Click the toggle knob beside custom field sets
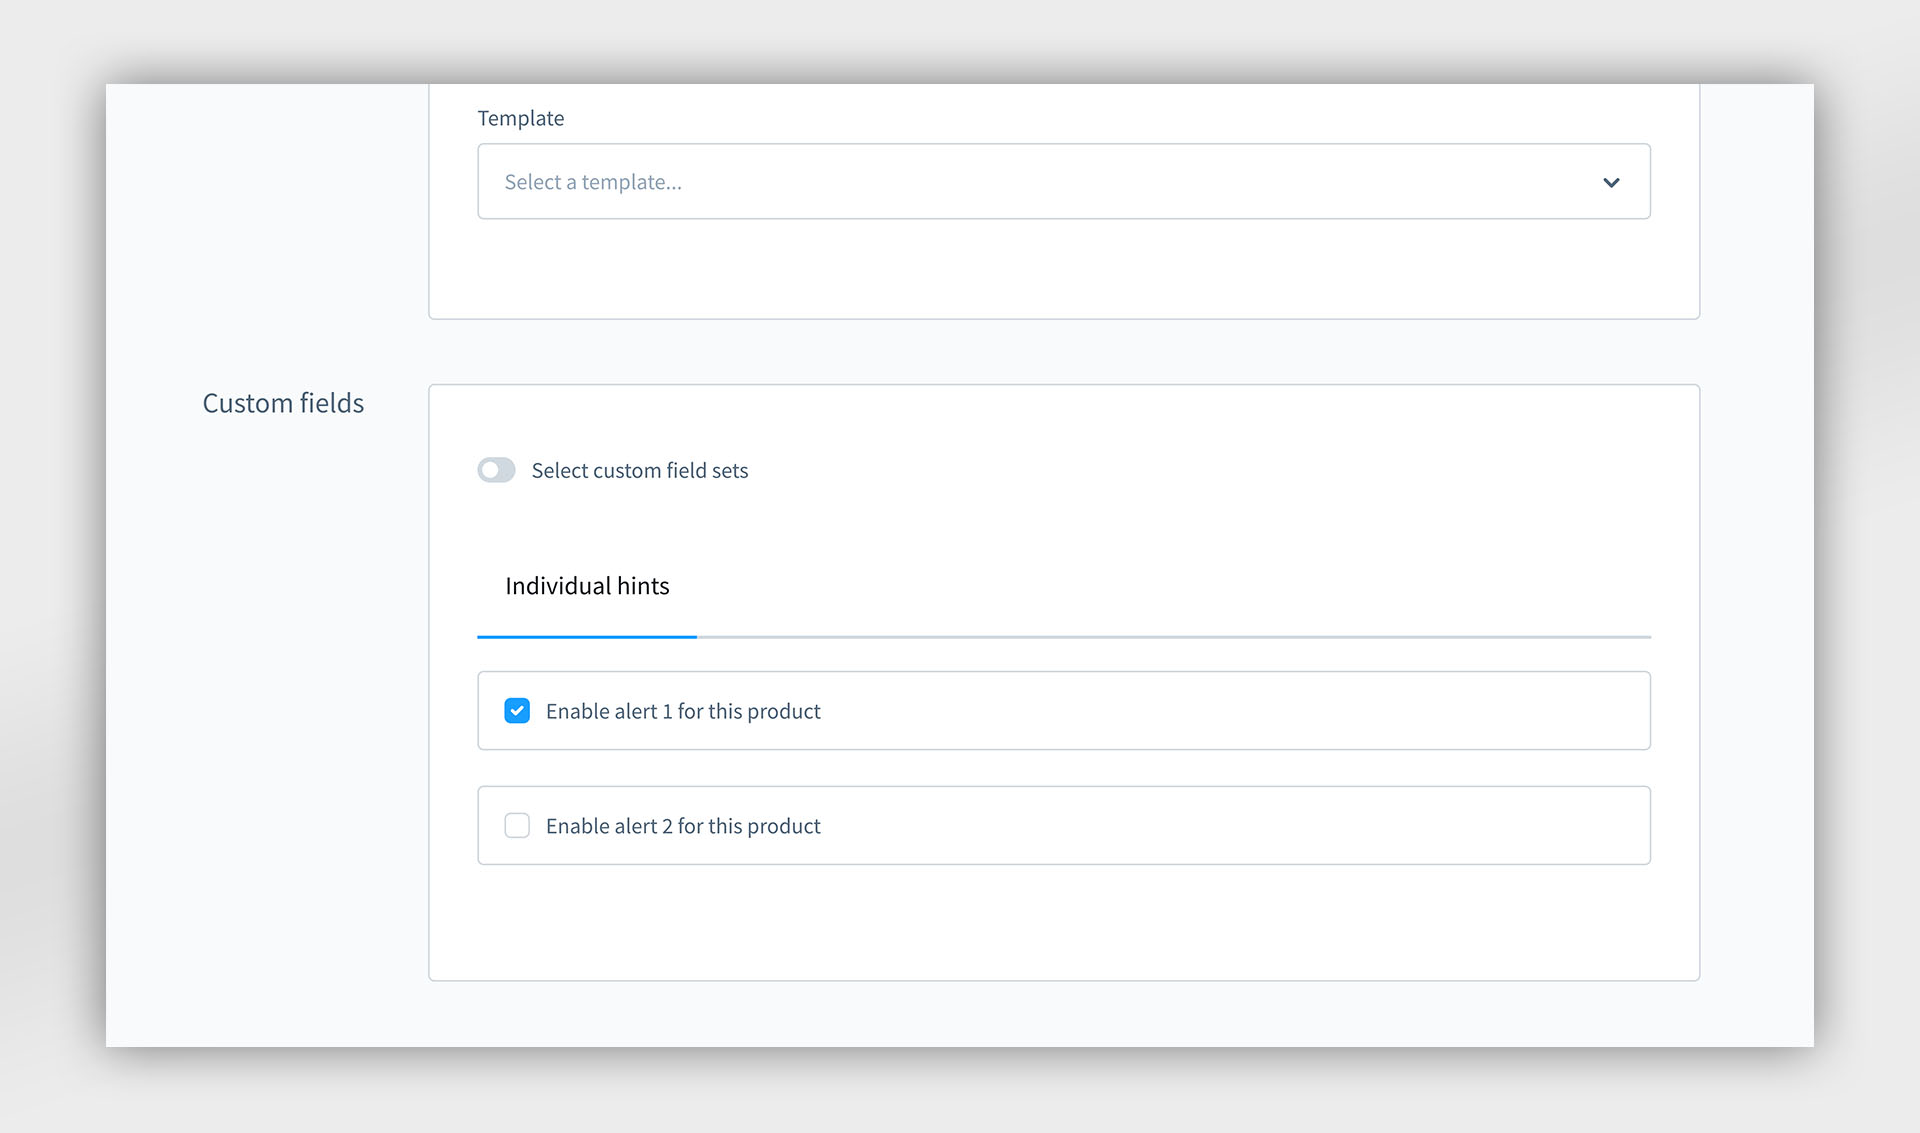 tap(490, 470)
